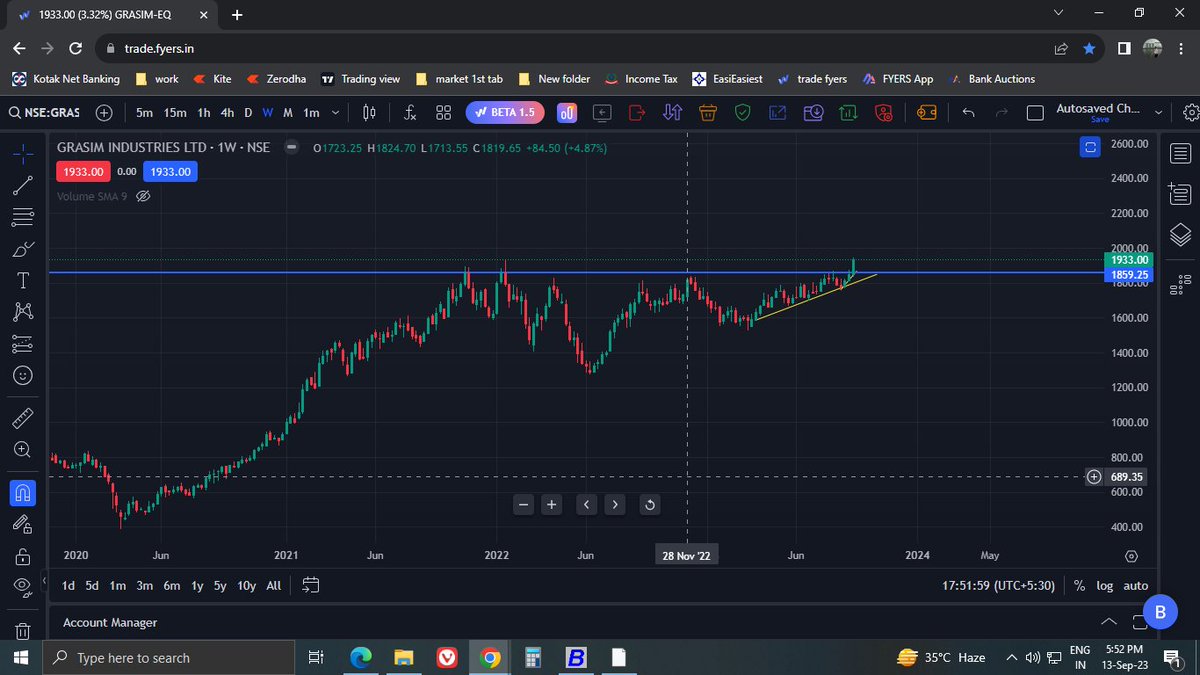Open the chart patterns tool

[23, 312]
